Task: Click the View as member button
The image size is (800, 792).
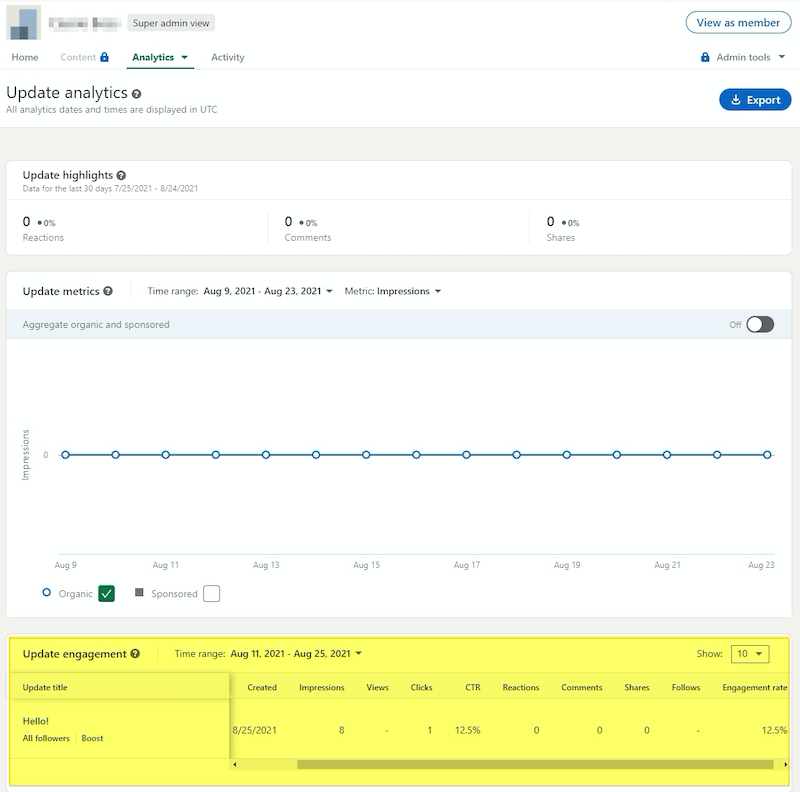Action: pos(738,22)
